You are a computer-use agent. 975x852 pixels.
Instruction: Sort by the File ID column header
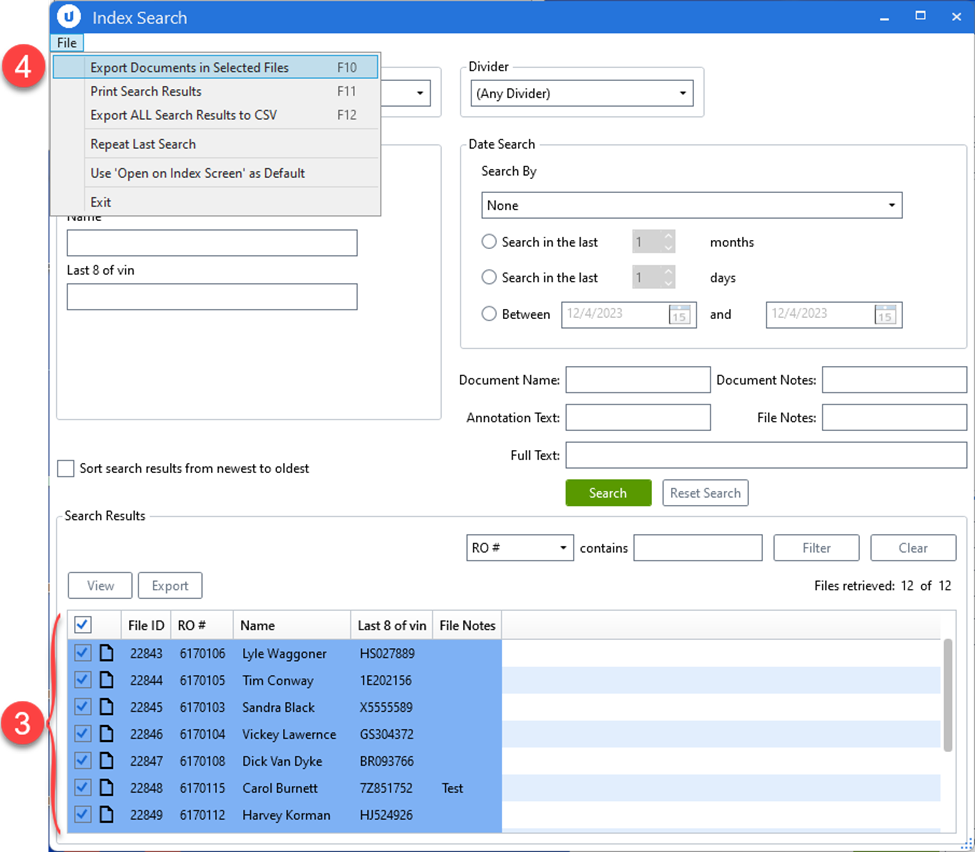146,625
